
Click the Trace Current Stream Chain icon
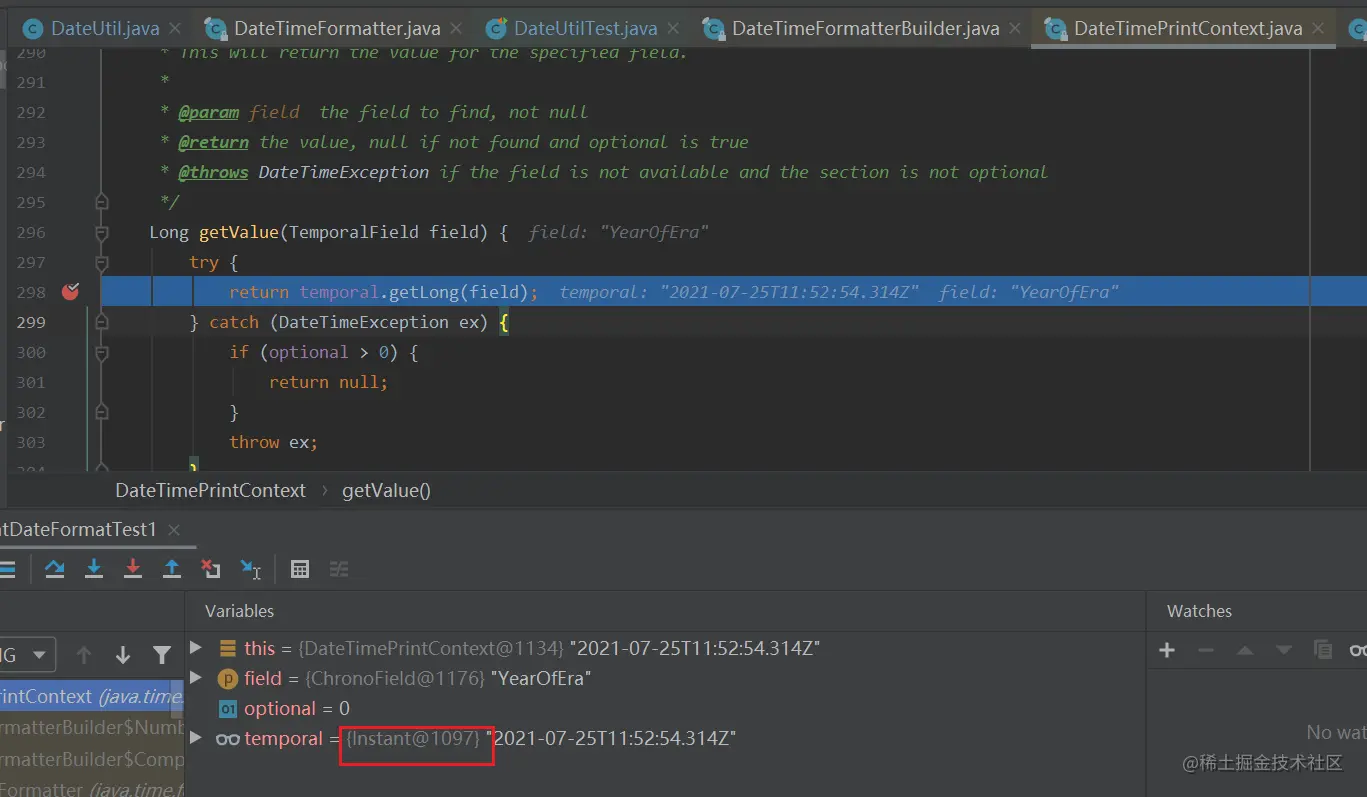tap(339, 569)
